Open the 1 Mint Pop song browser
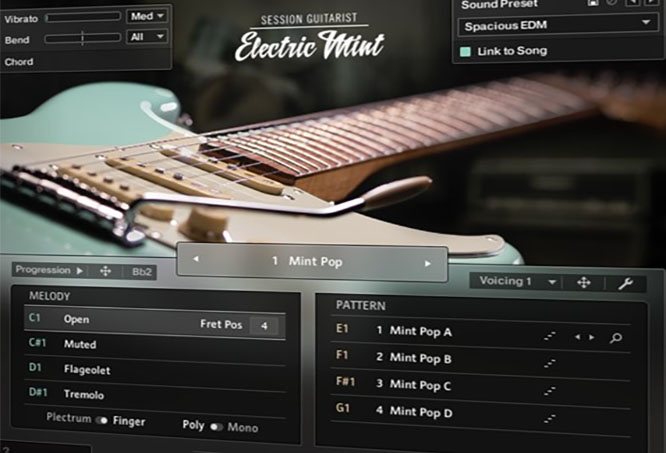The image size is (666, 453). 312,262
